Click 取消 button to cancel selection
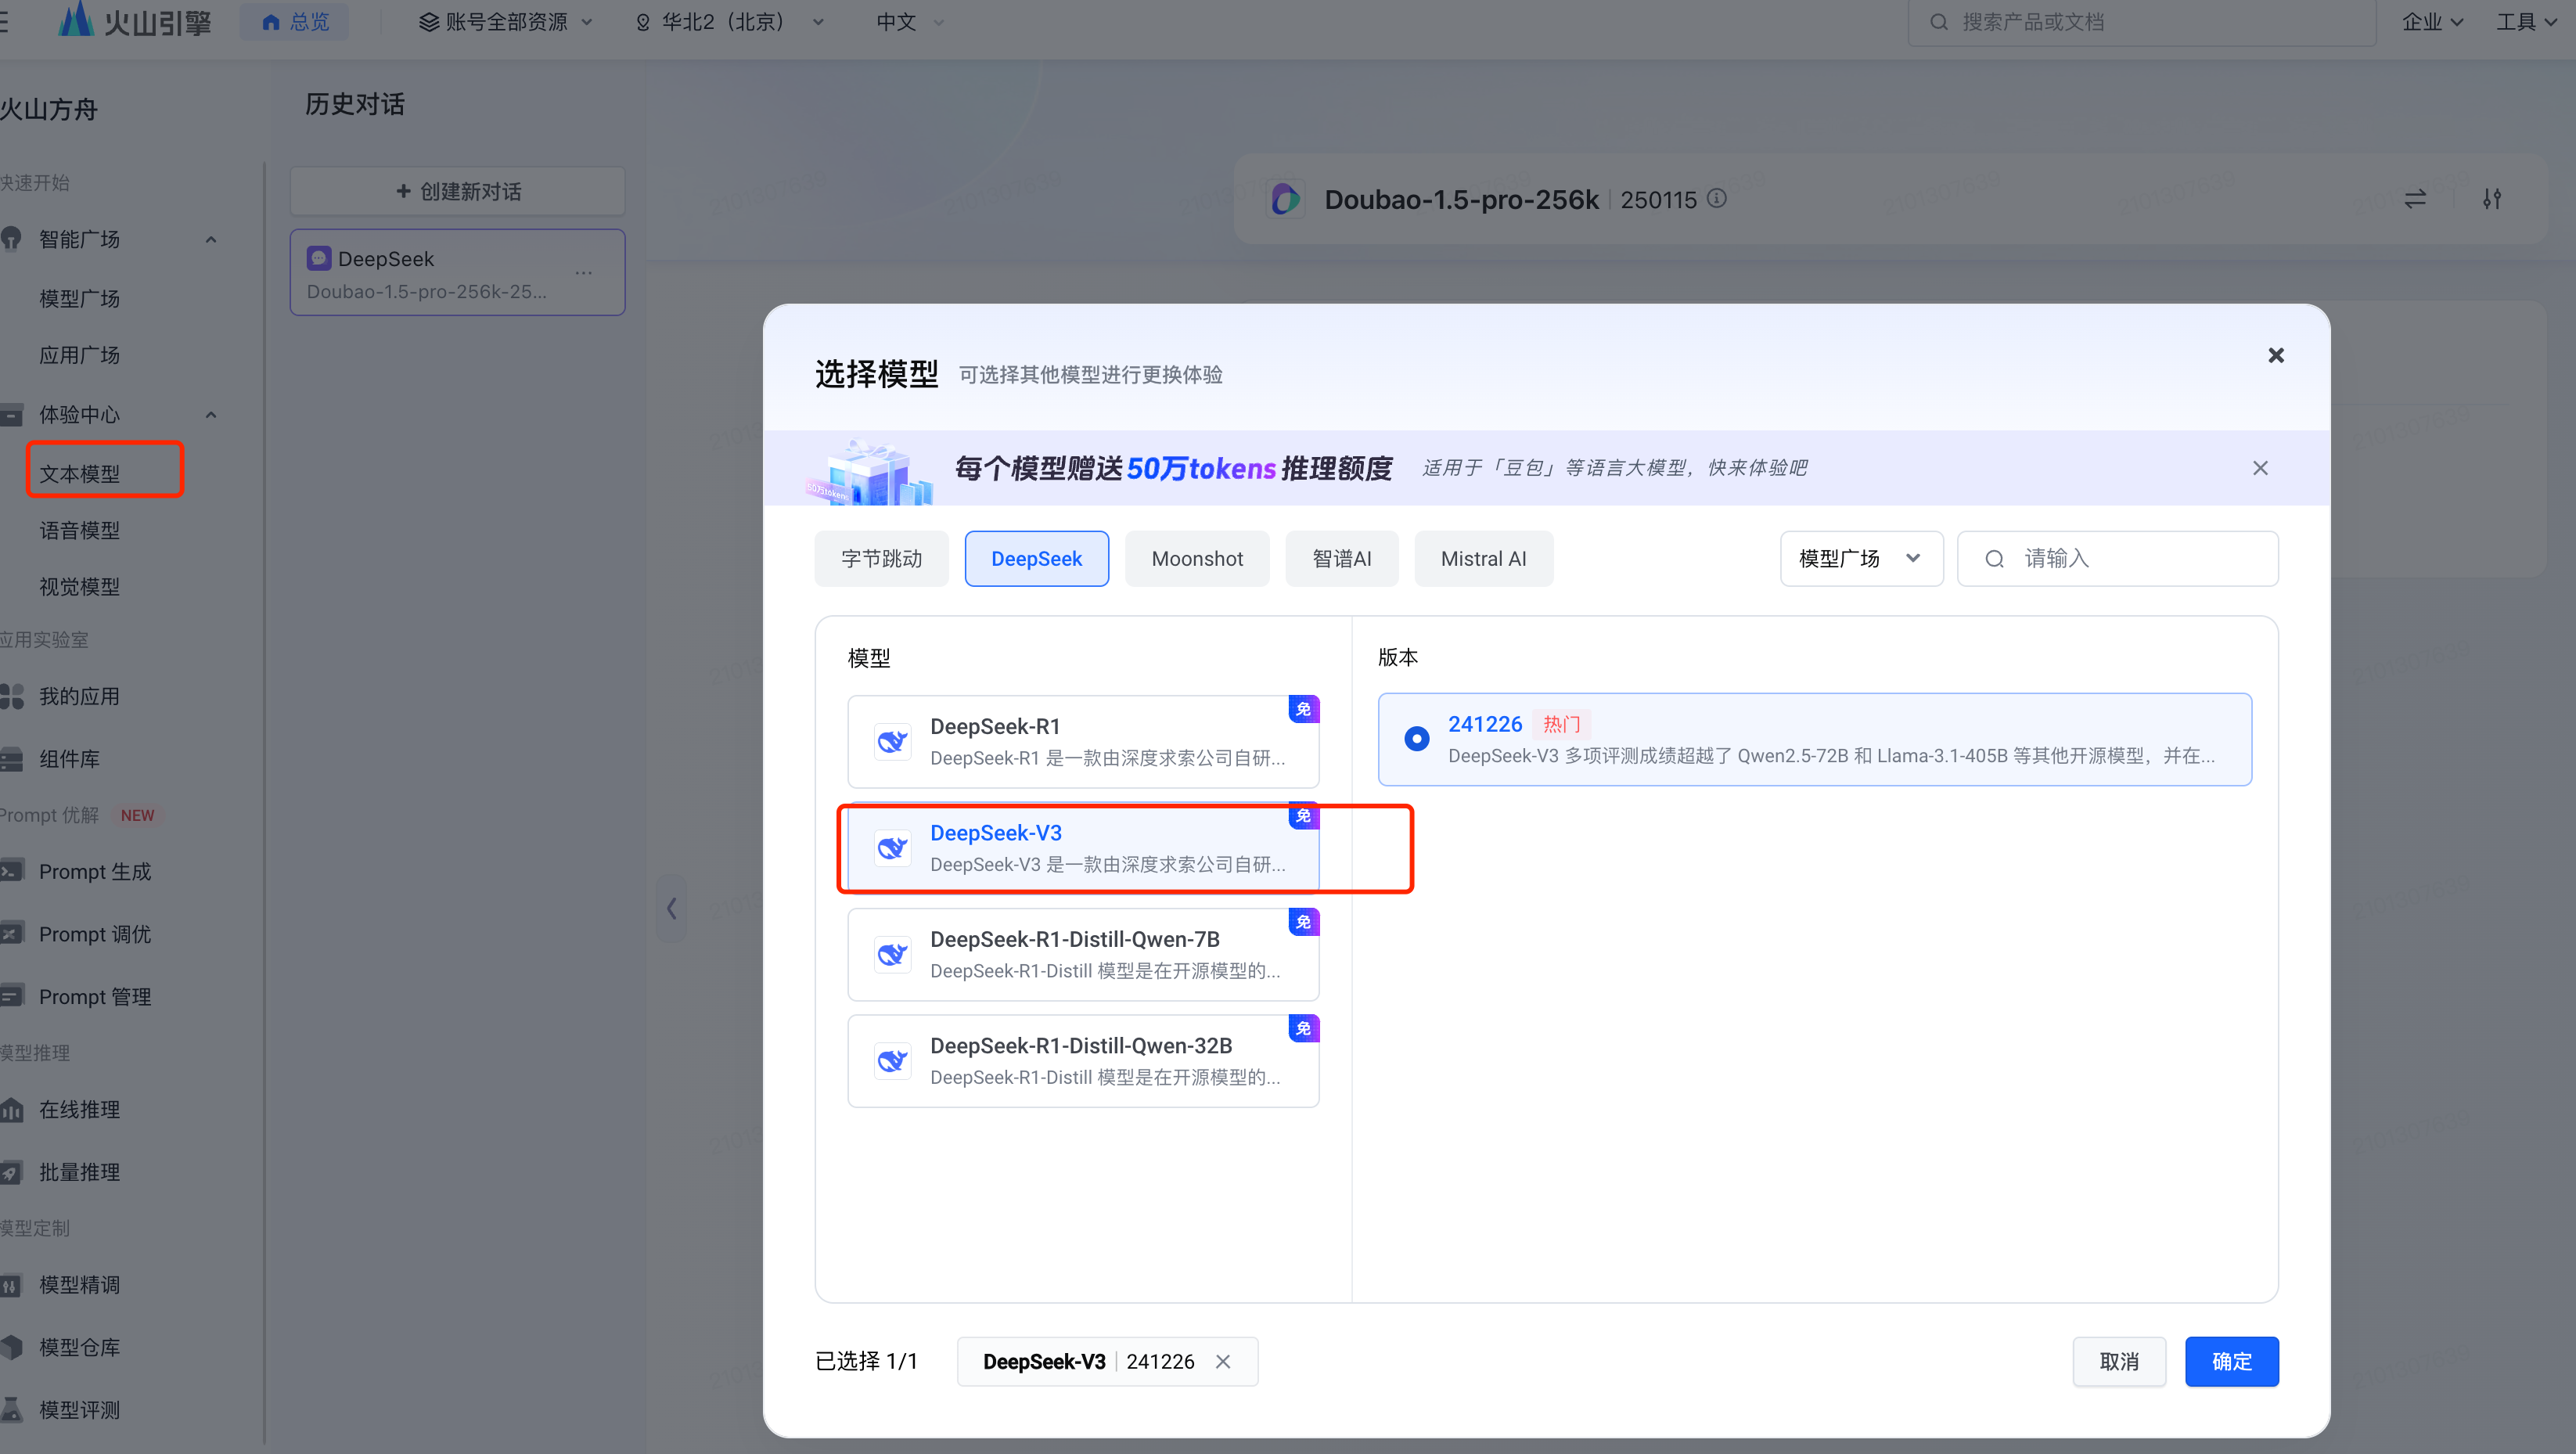The image size is (2576, 1454). tap(2117, 1360)
